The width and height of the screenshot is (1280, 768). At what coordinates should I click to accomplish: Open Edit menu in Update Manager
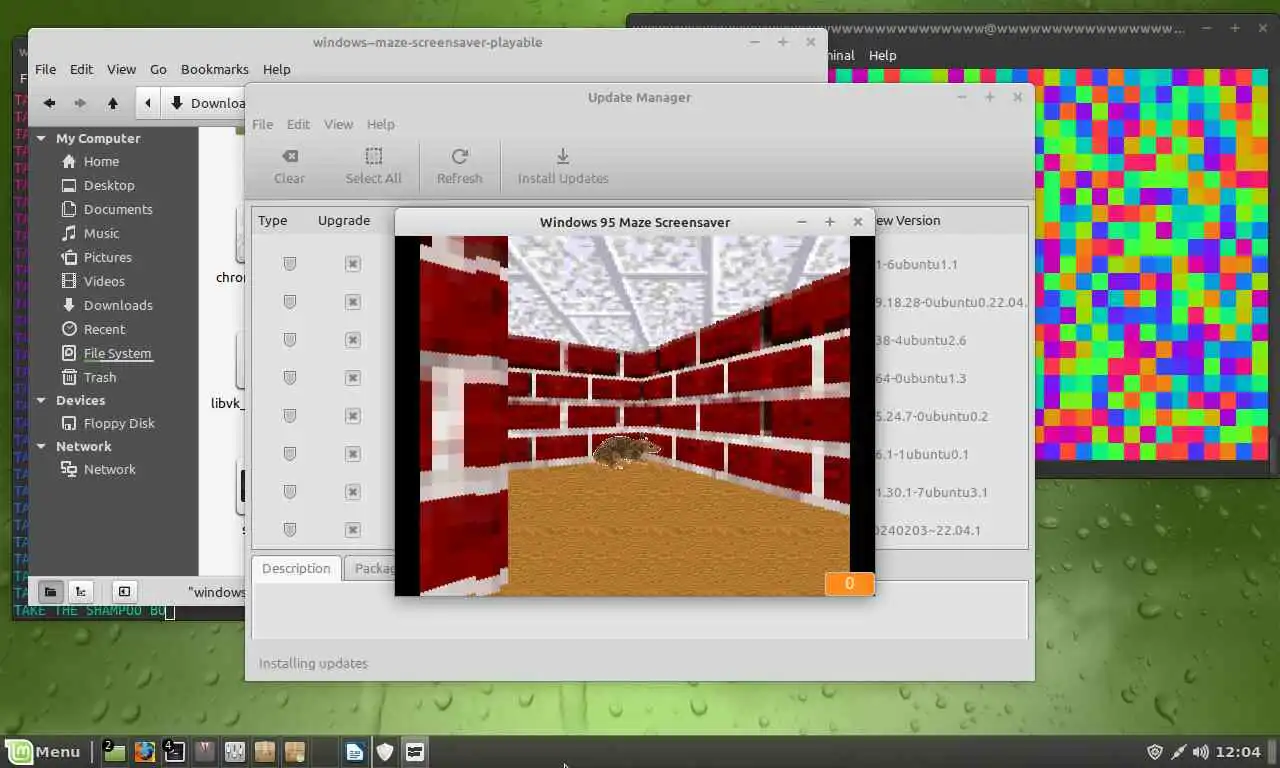click(298, 124)
